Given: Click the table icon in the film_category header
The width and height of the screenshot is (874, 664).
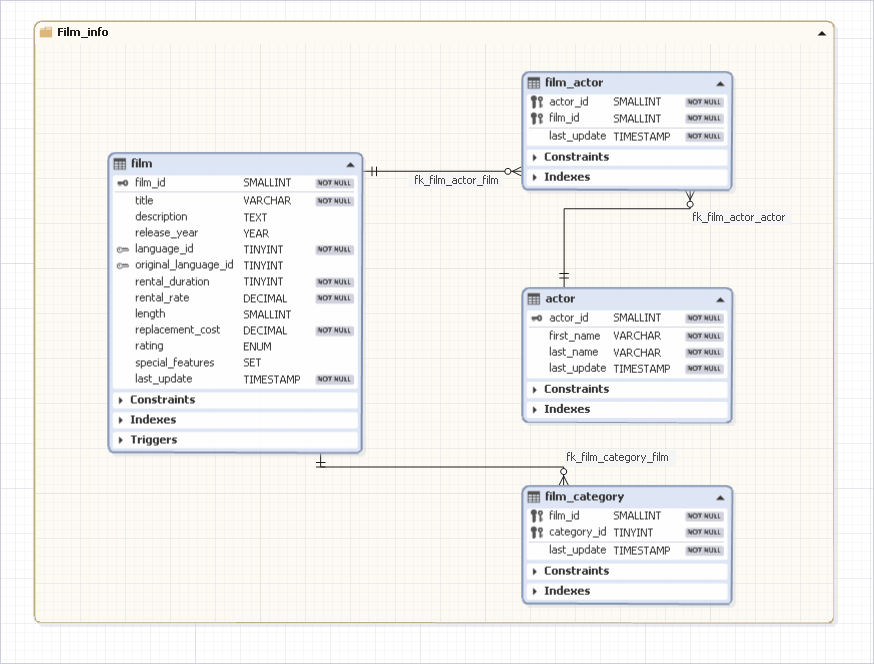Looking at the screenshot, I should pos(536,496).
